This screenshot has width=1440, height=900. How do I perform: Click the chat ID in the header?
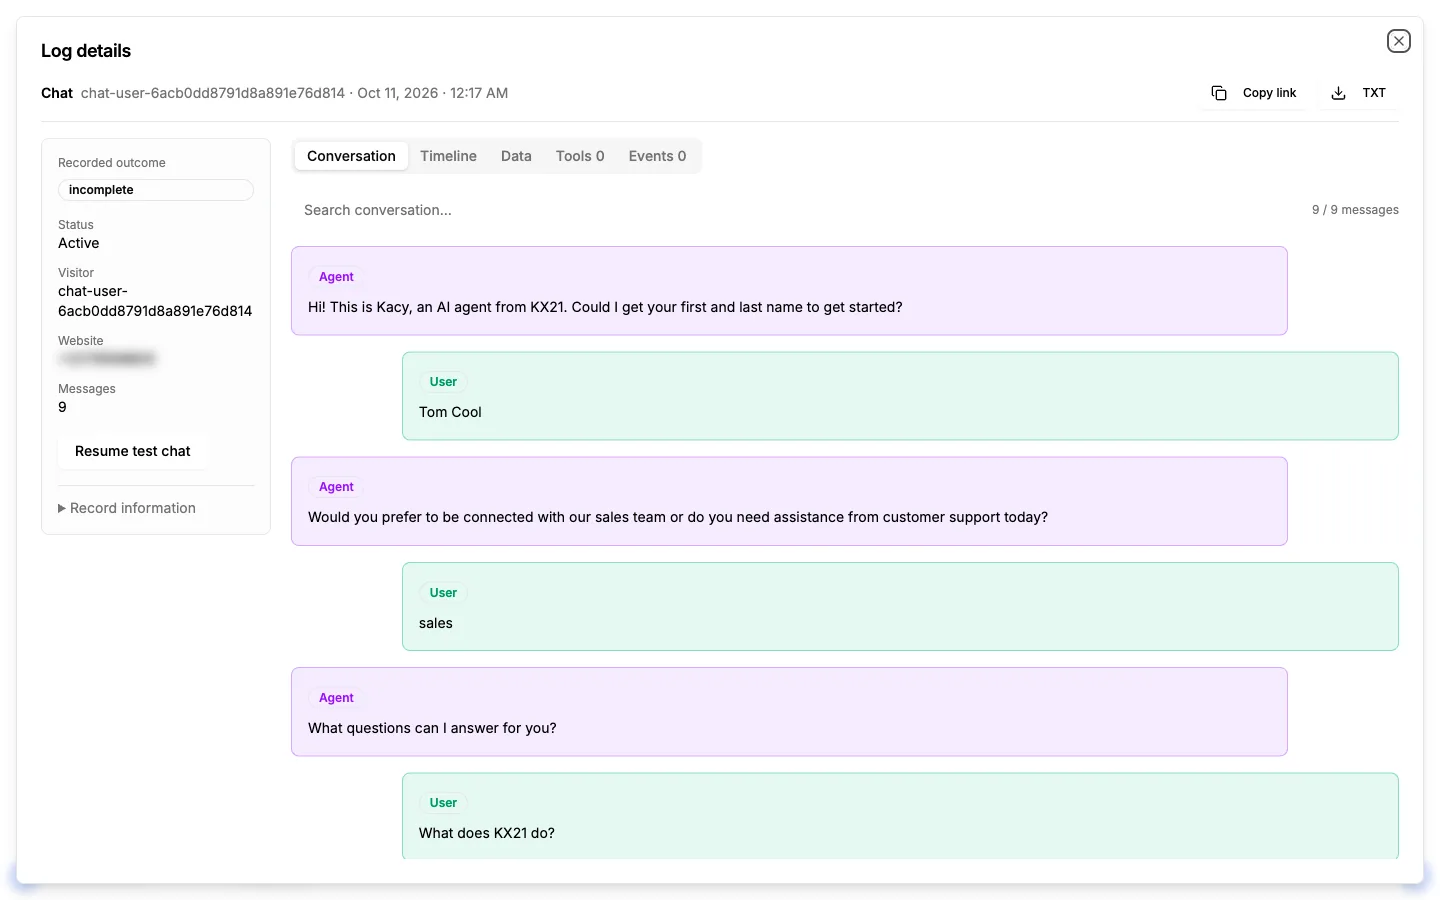pyautogui.click(x=213, y=93)
